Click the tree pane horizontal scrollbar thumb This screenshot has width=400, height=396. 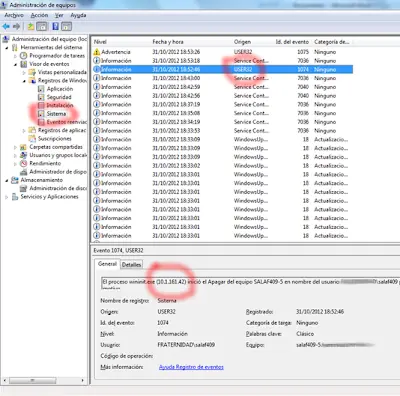tap(33, 380)
